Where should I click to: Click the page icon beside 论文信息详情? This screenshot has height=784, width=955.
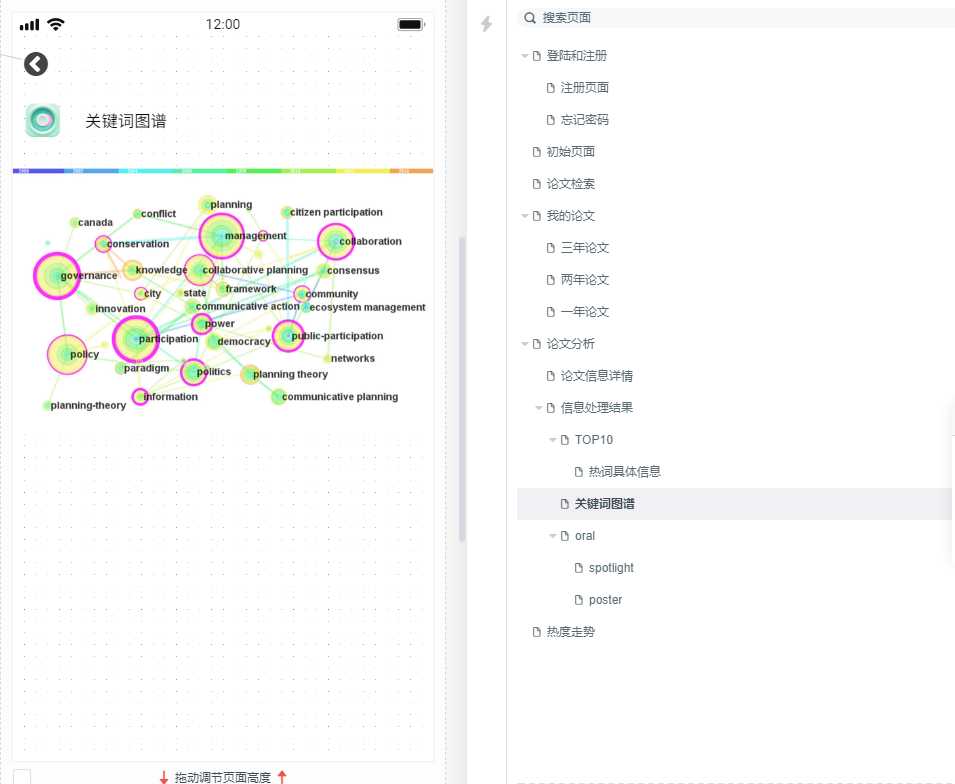pos(551,376)
